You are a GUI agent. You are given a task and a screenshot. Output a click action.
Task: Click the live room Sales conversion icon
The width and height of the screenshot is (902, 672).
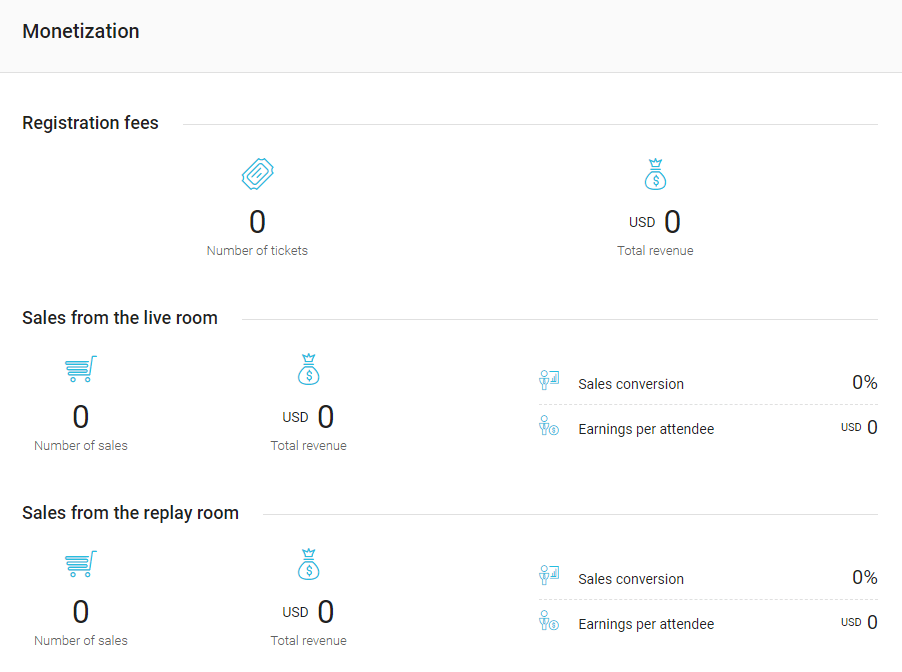pyautogui.click(x=549, y=380)
